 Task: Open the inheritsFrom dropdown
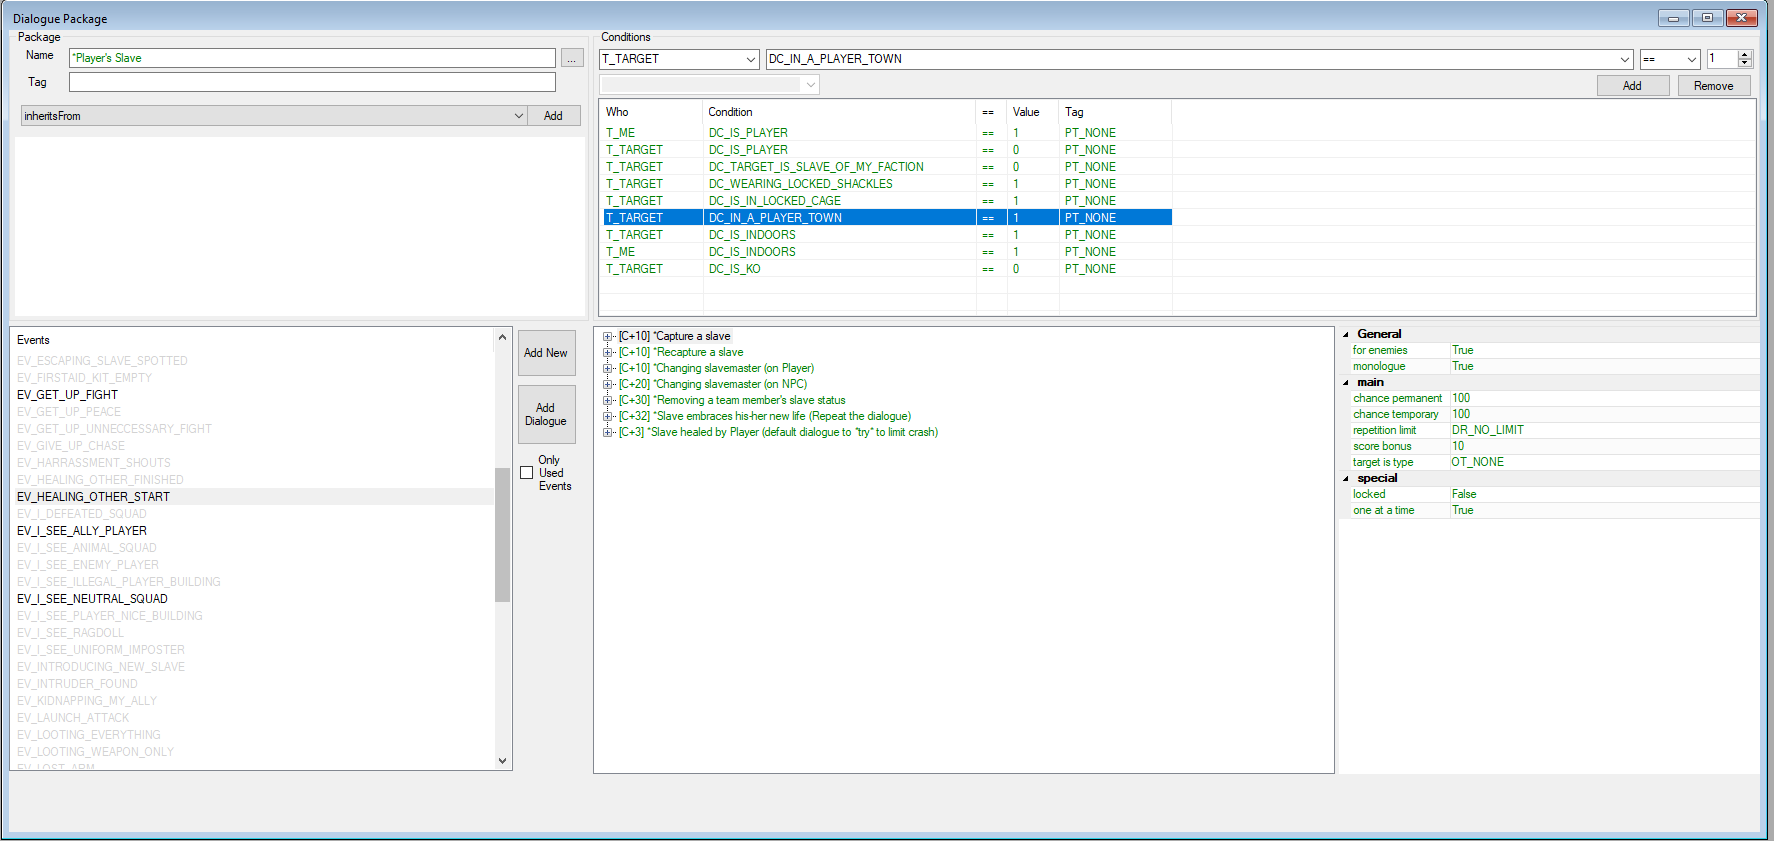pyautogui.click(x=519, y=116)
